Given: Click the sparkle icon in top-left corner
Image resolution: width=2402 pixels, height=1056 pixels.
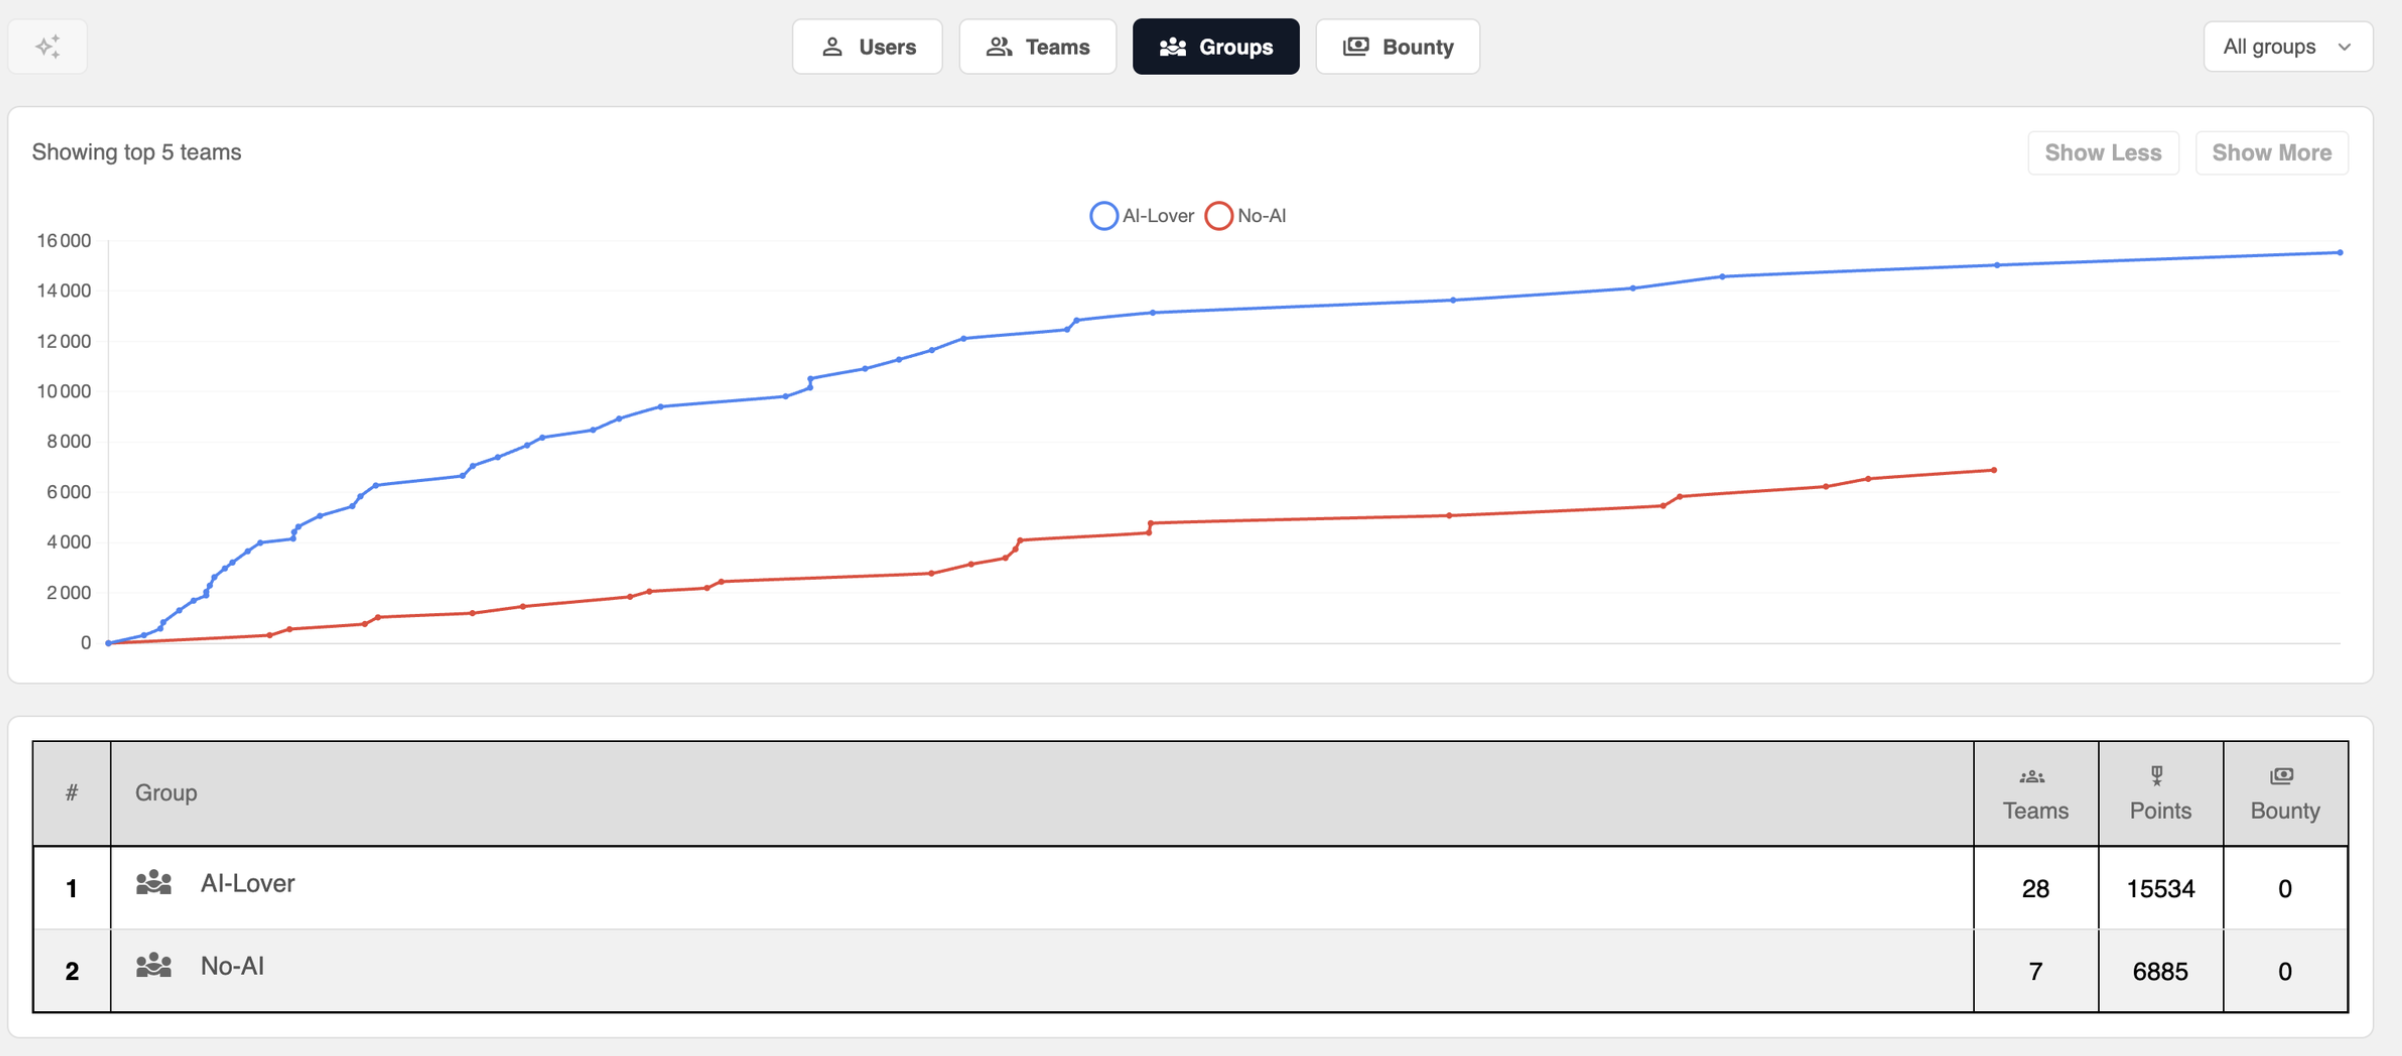Looking at the screenshot, I should click(x=47, y=46).
